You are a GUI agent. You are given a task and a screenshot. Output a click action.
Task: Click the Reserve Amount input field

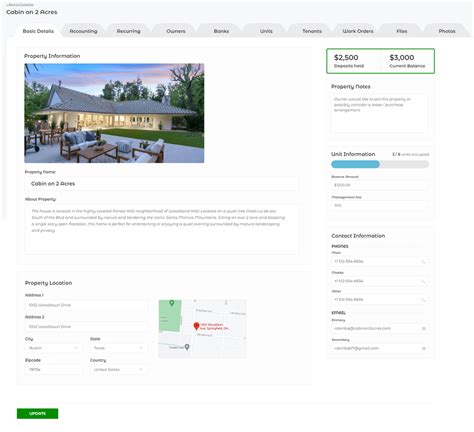click(x=380, y=185)
